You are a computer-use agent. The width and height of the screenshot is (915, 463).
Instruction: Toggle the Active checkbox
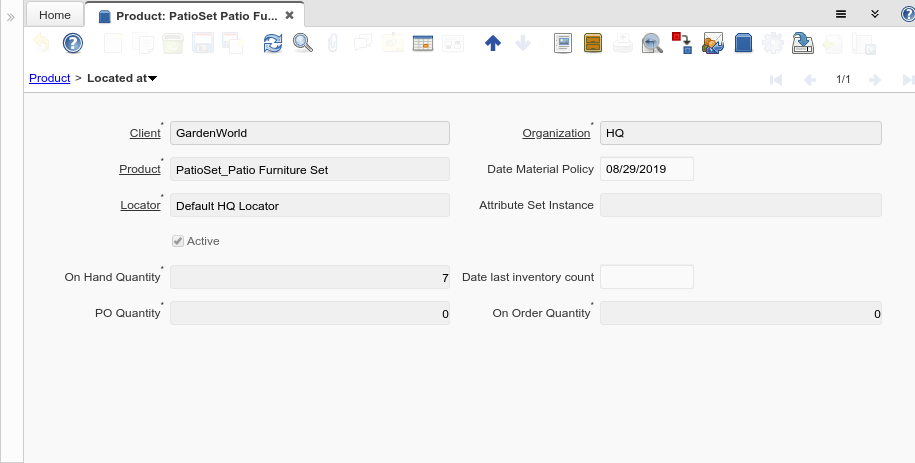click(178, 241)
